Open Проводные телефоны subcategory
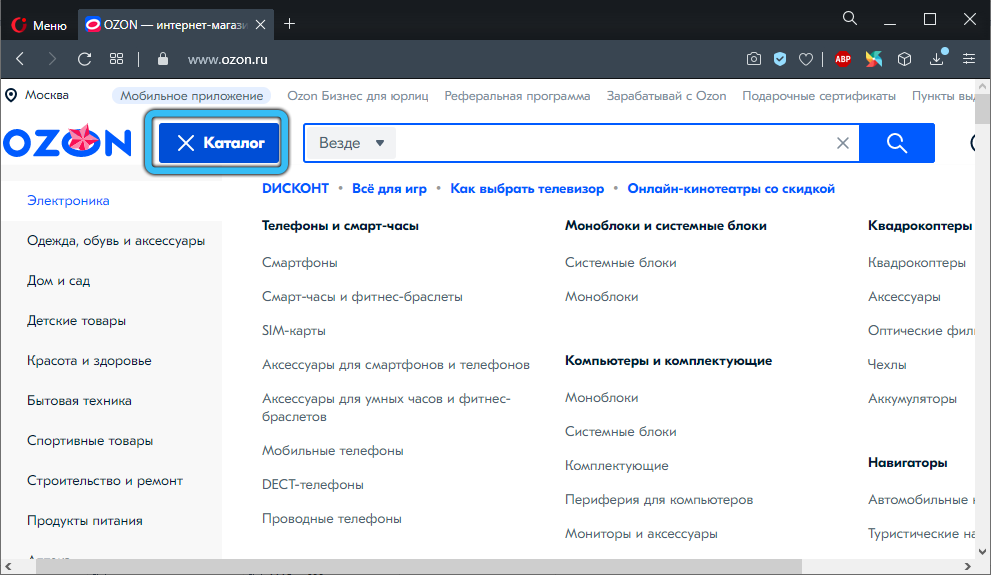 (x=332, y=519)
